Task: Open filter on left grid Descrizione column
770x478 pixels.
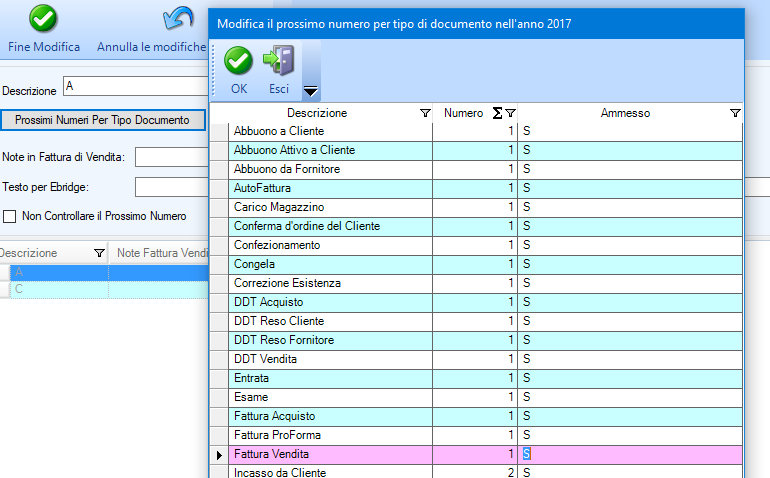Action: tap(98, 254)
